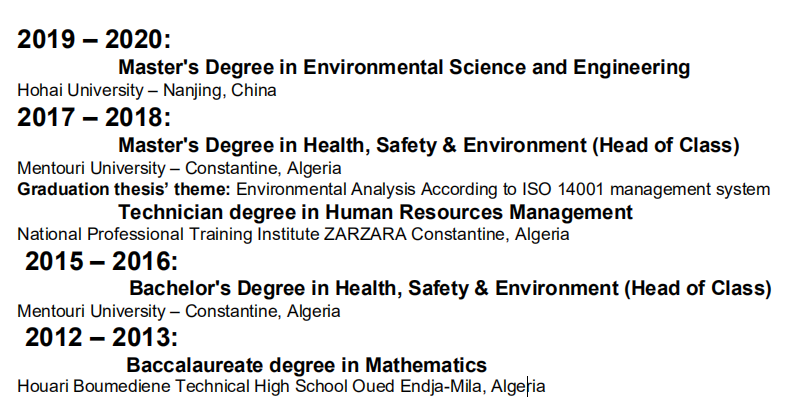The width and height of the screenshot is (802, 409).
Task: Click Bachelor's Degree in Health, Safety & Environment
Action: click(450, 288)
